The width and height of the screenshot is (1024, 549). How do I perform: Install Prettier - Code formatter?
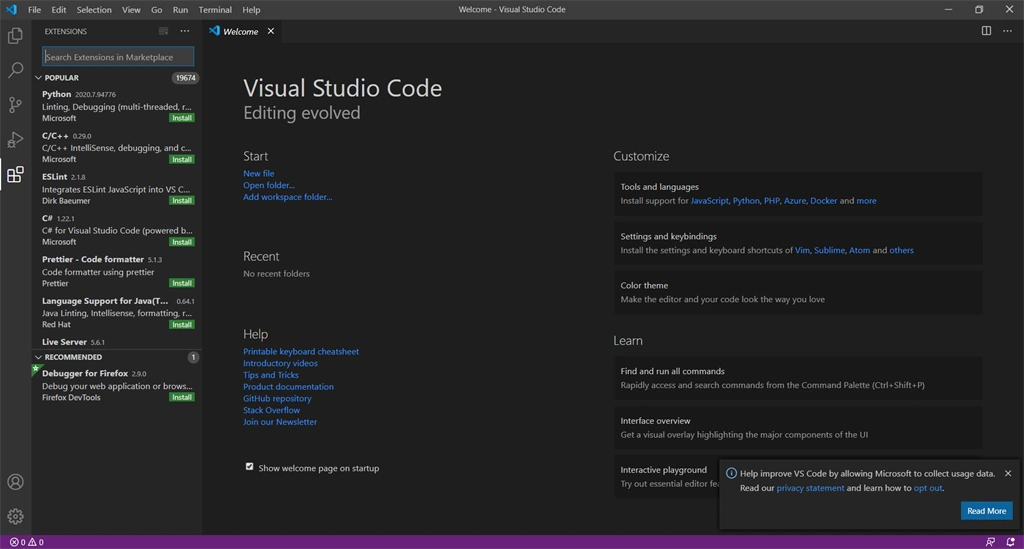click(x=182, y=283)
